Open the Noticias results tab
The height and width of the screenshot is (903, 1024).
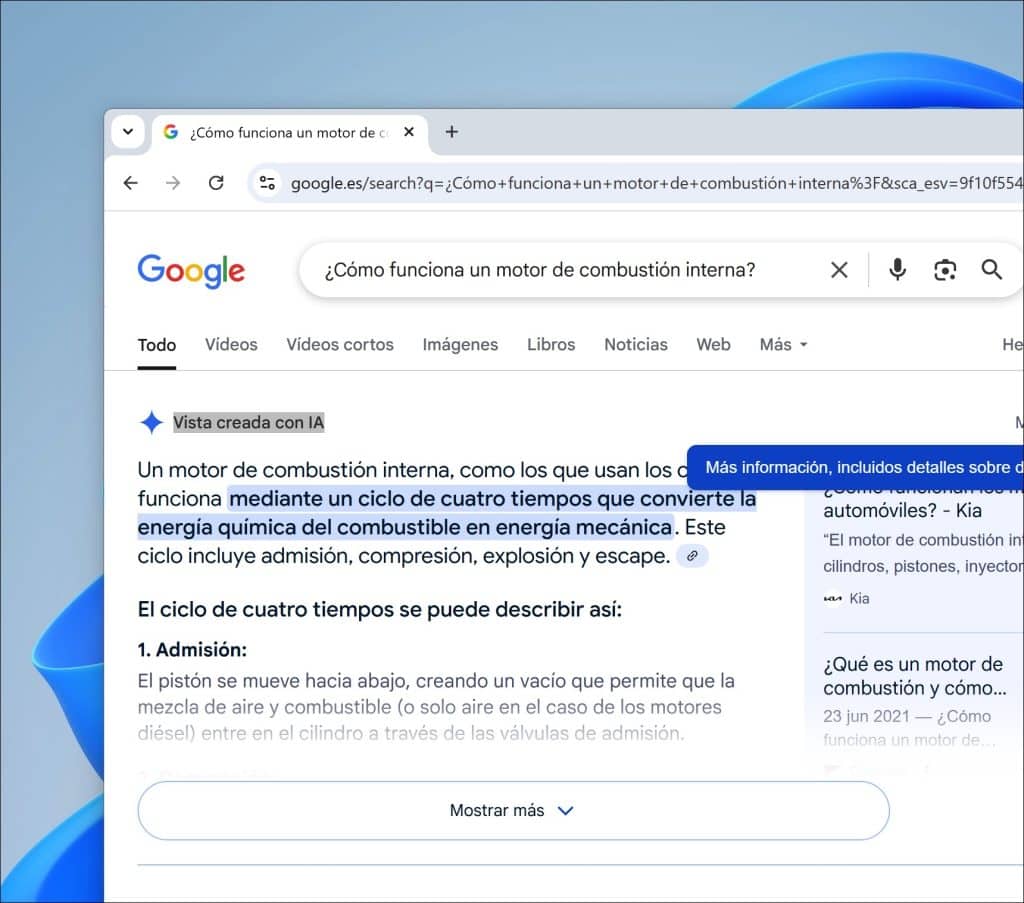pyautogui.click(x=636, y=345)
